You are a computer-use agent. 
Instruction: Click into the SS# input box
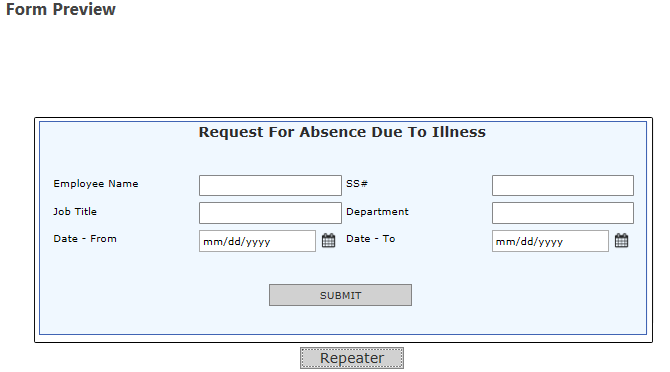coord(563,185)
